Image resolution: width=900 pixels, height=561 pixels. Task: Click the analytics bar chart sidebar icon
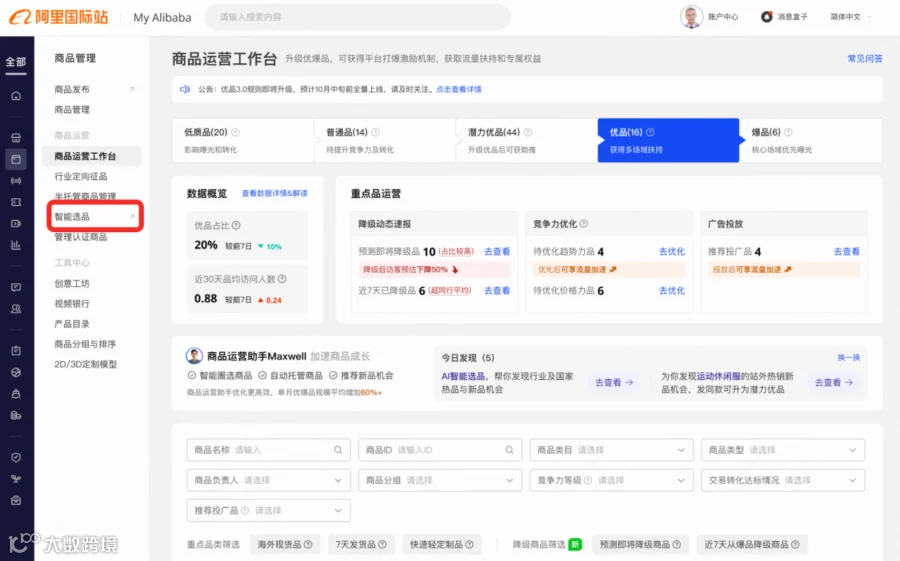pyautogui.click(x=16, y=245)
